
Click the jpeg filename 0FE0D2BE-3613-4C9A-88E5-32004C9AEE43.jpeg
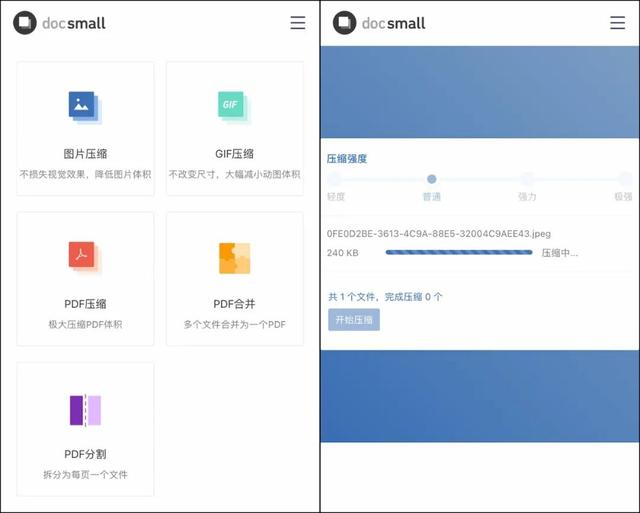(x=438, y=234)
